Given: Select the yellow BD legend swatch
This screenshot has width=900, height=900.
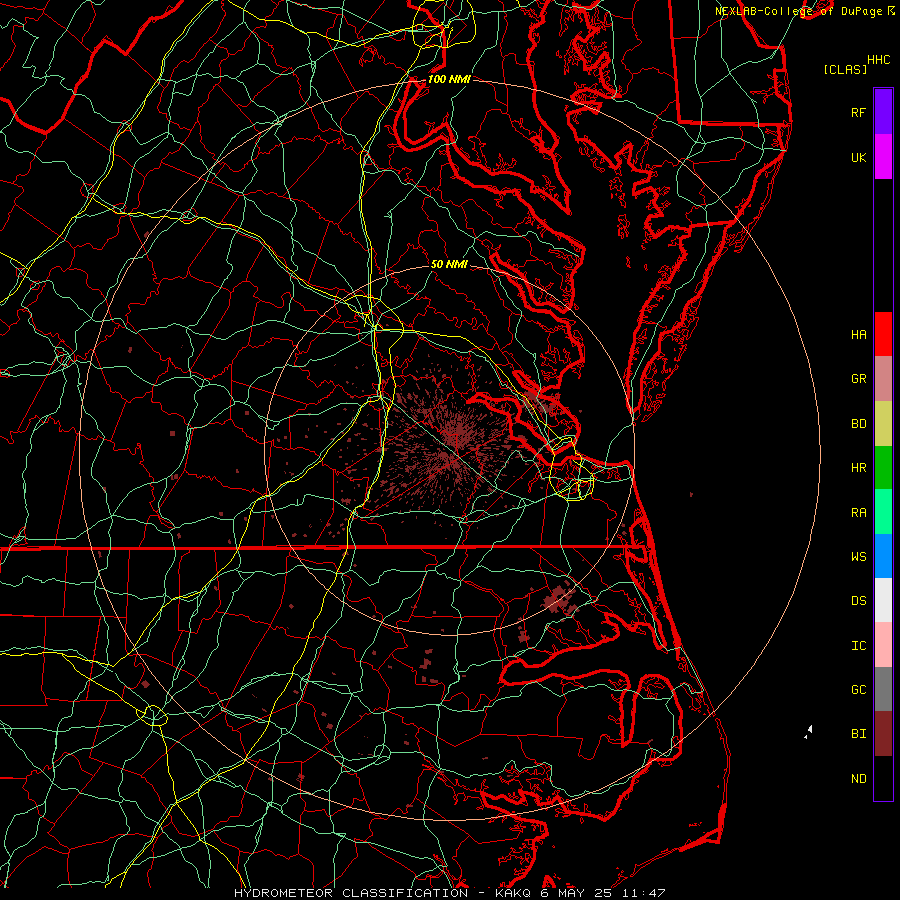Looking at the screenshot, I should point(883,424).
